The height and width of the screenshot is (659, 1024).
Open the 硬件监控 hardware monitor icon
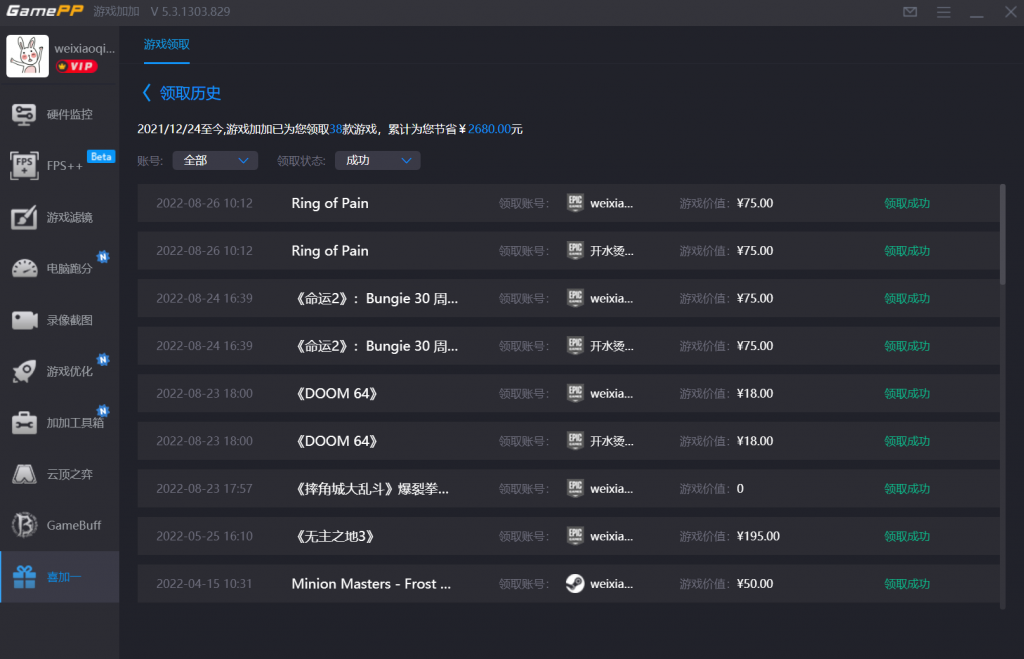(24, 114)
